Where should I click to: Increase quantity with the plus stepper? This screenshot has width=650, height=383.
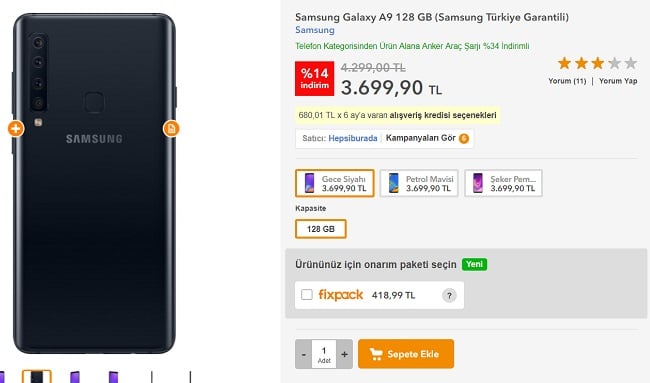344,354
